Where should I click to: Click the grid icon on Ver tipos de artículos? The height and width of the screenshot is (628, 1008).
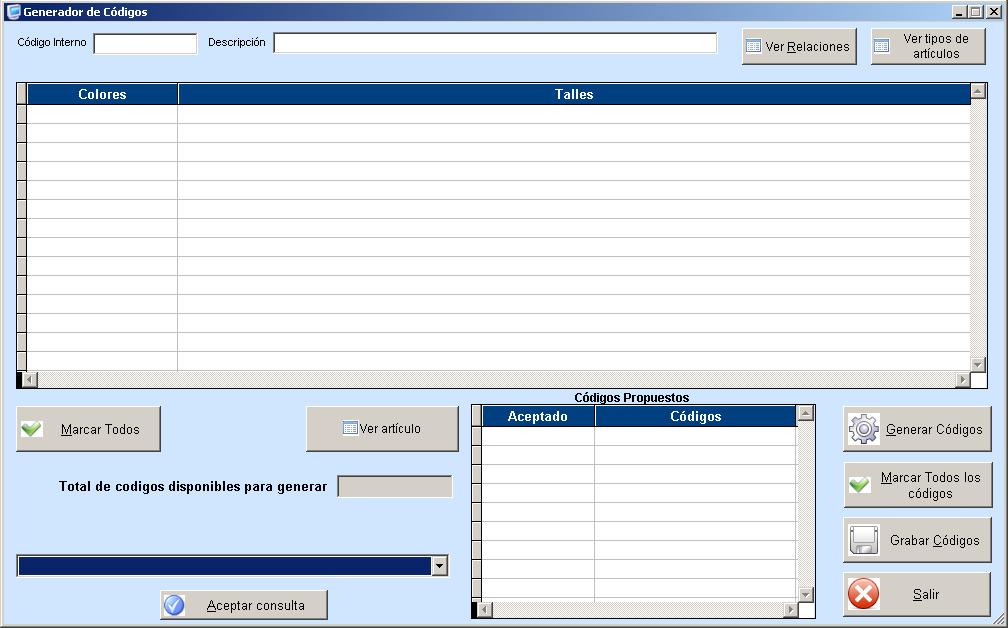[x=881, y=46]
